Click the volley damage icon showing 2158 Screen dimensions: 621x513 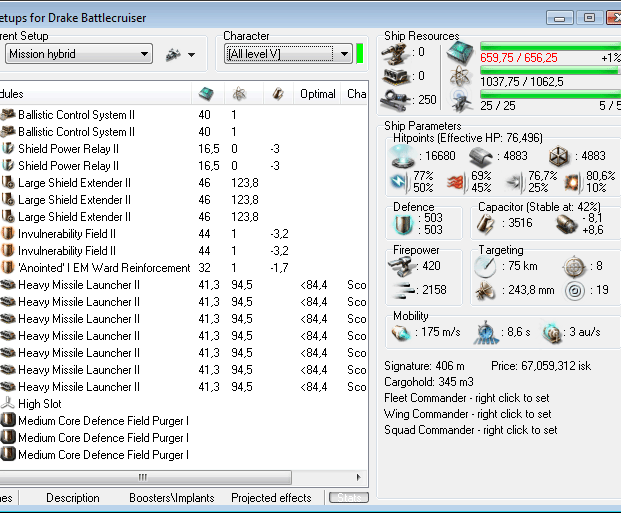pyautogui.click(x=404, y=290)
